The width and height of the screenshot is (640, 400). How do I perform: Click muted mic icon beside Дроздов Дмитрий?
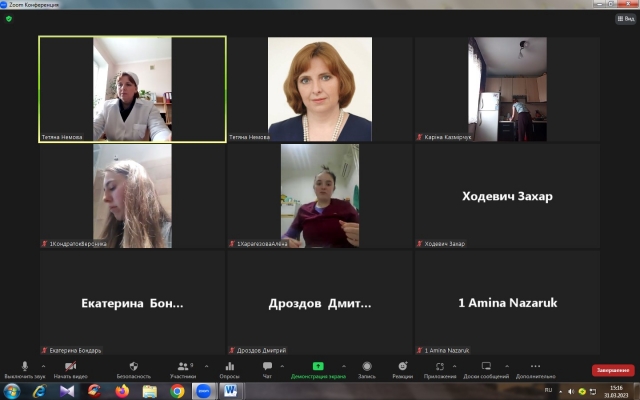pos(232,350)
